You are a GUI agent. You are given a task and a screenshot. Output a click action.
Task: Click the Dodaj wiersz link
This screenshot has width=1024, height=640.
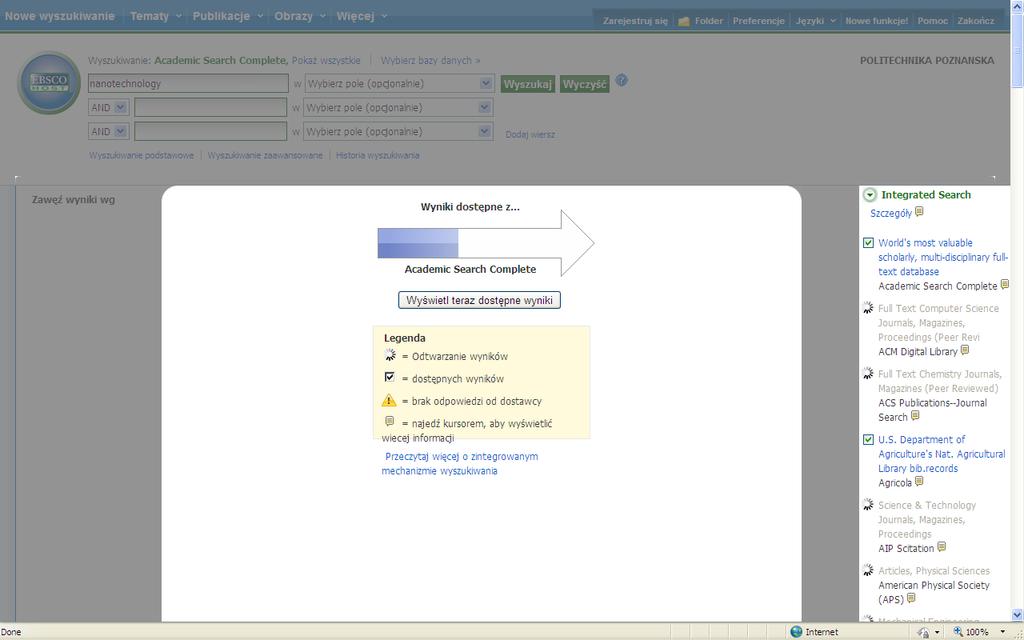pyautogui.click(x=530, y=135)
